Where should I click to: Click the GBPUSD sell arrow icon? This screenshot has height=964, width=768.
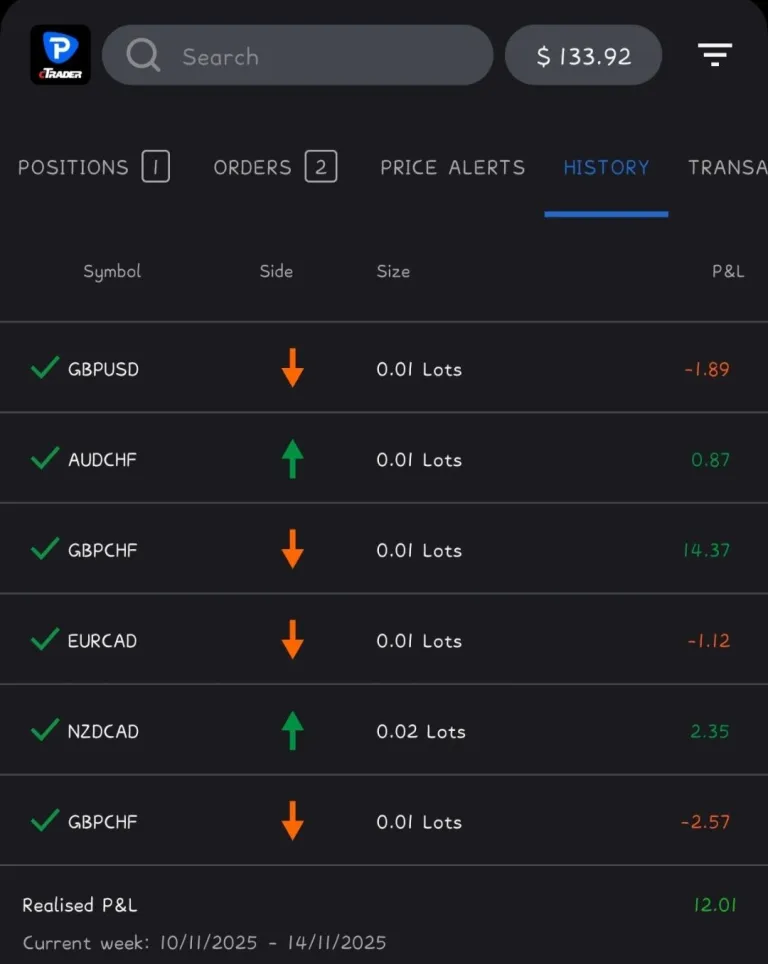292,368
